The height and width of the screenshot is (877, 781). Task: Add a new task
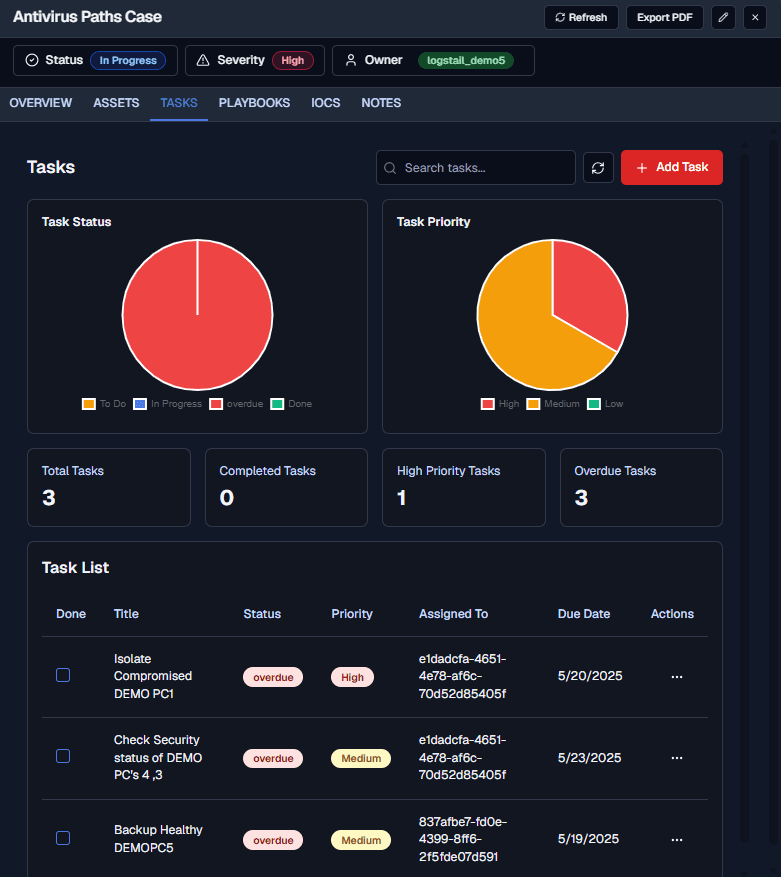(671, 167)
